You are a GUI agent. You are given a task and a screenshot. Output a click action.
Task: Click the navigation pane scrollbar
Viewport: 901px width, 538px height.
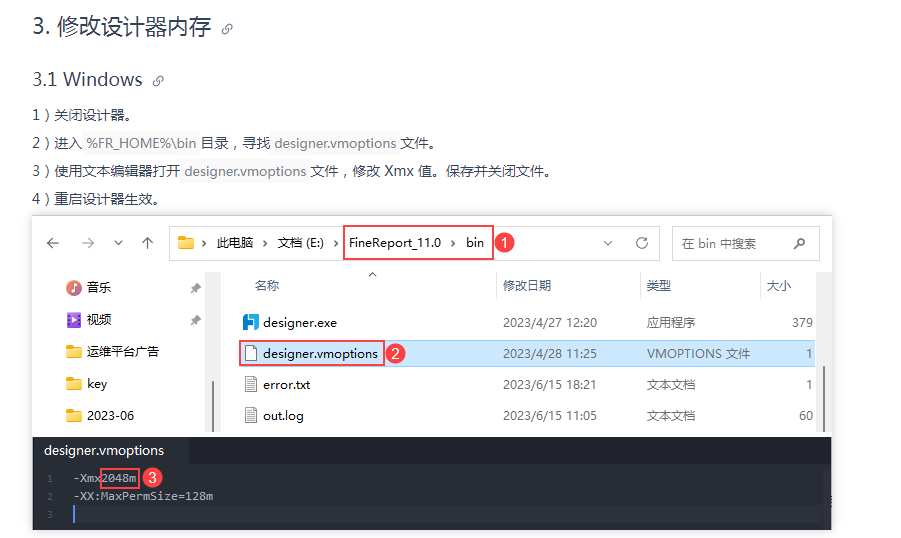click(213, 406)
